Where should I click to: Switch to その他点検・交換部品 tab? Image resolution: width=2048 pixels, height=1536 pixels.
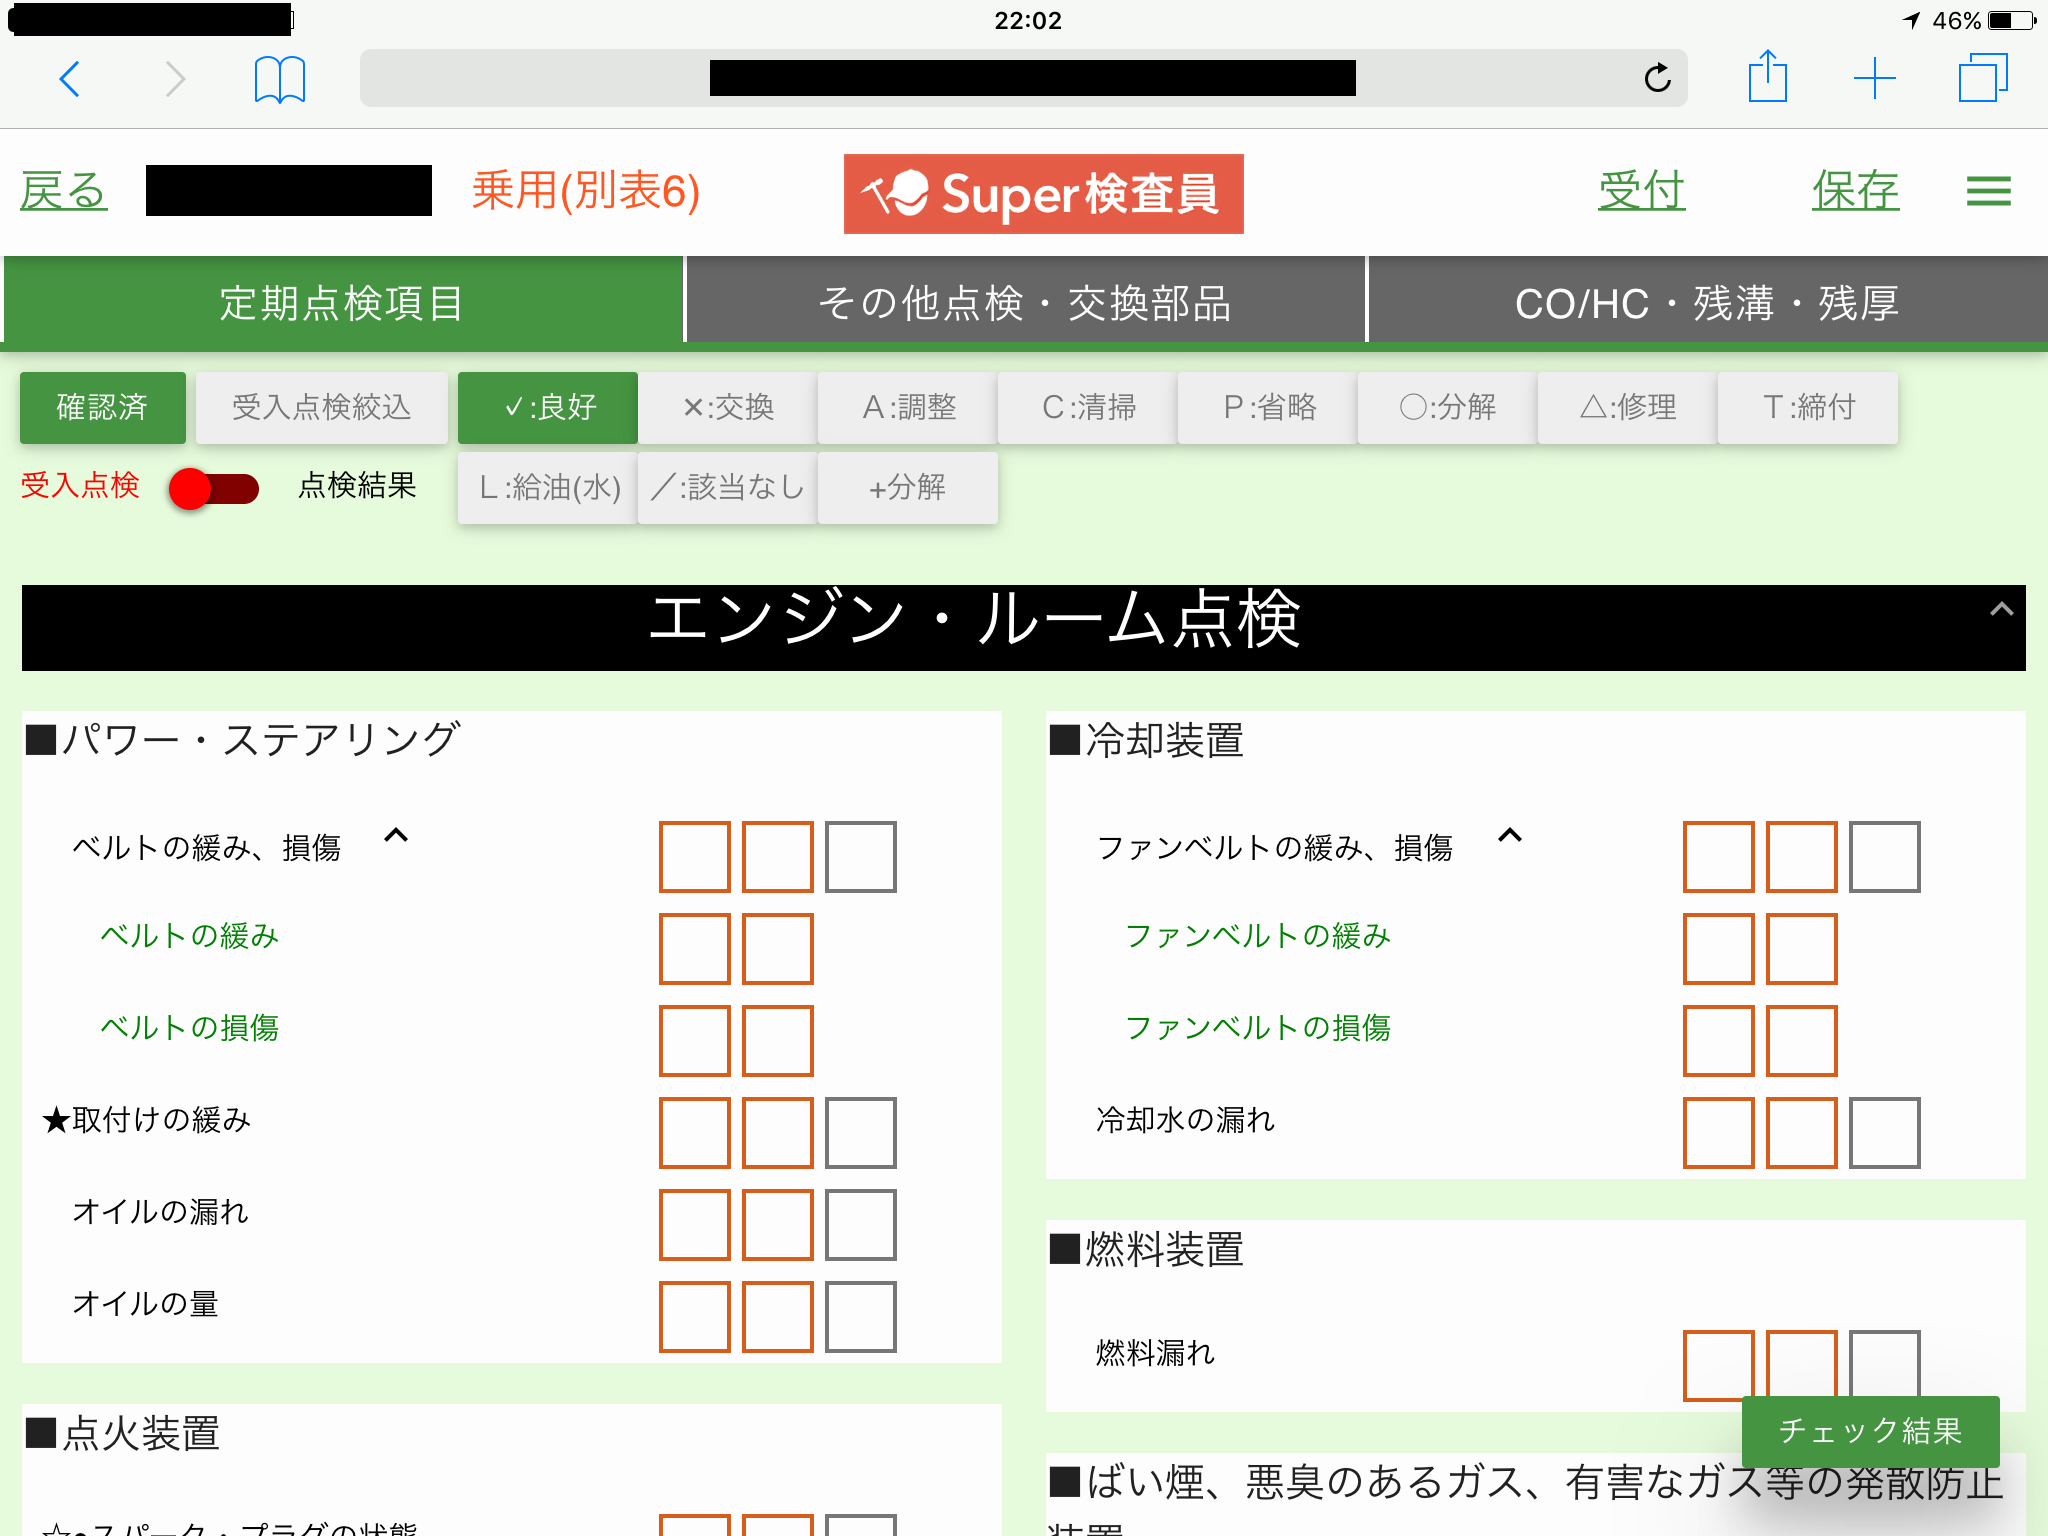[1025, 301]
